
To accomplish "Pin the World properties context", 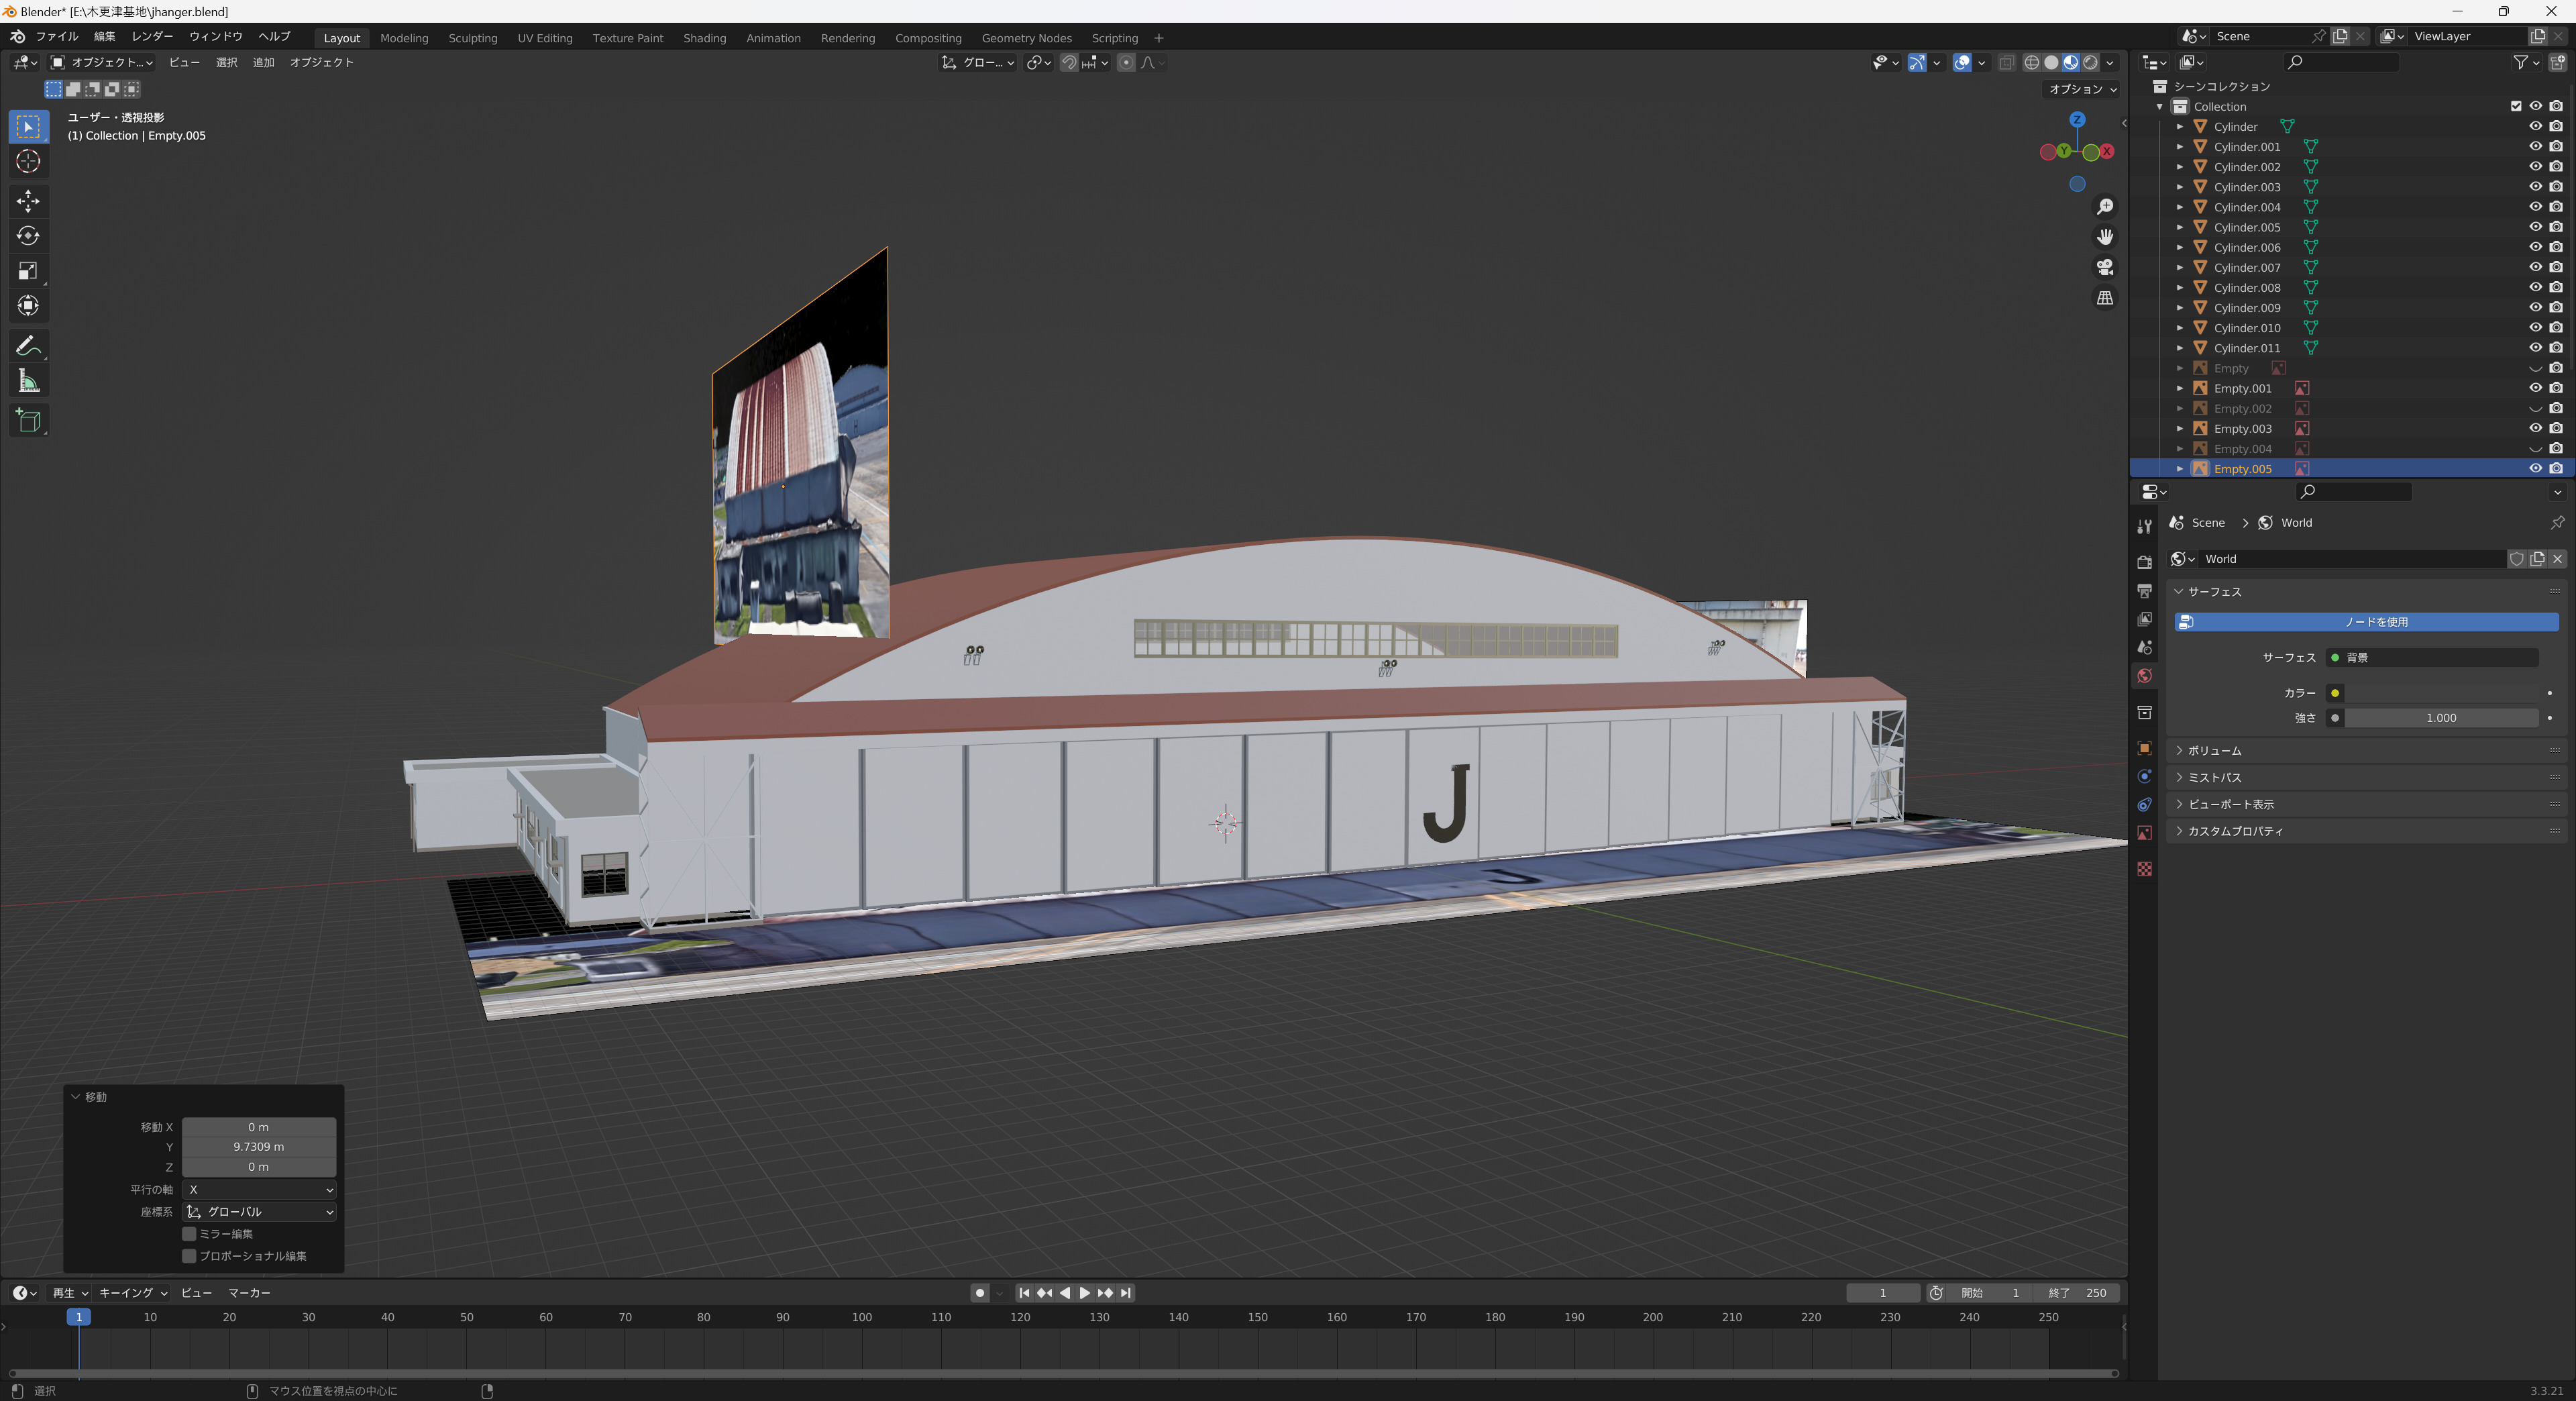I will pyautogui.click(x=2557, y=522).
